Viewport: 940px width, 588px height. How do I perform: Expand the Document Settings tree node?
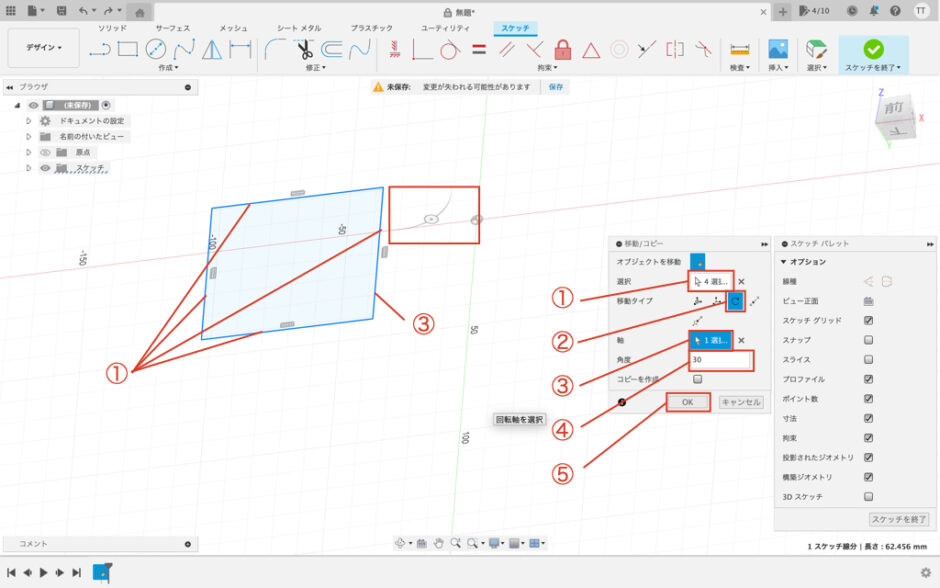pos(28,121)
